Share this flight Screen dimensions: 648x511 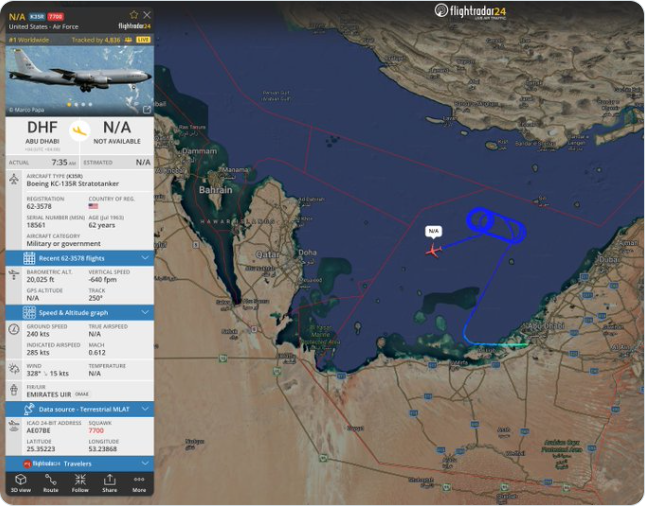pos(110,483)
